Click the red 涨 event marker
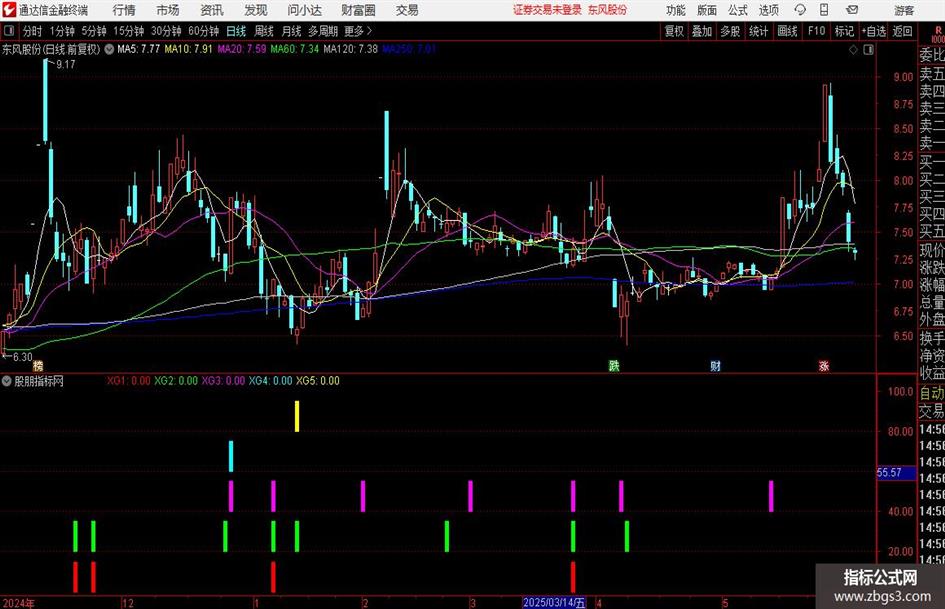945x609 pixels. (x=824, y=365)
